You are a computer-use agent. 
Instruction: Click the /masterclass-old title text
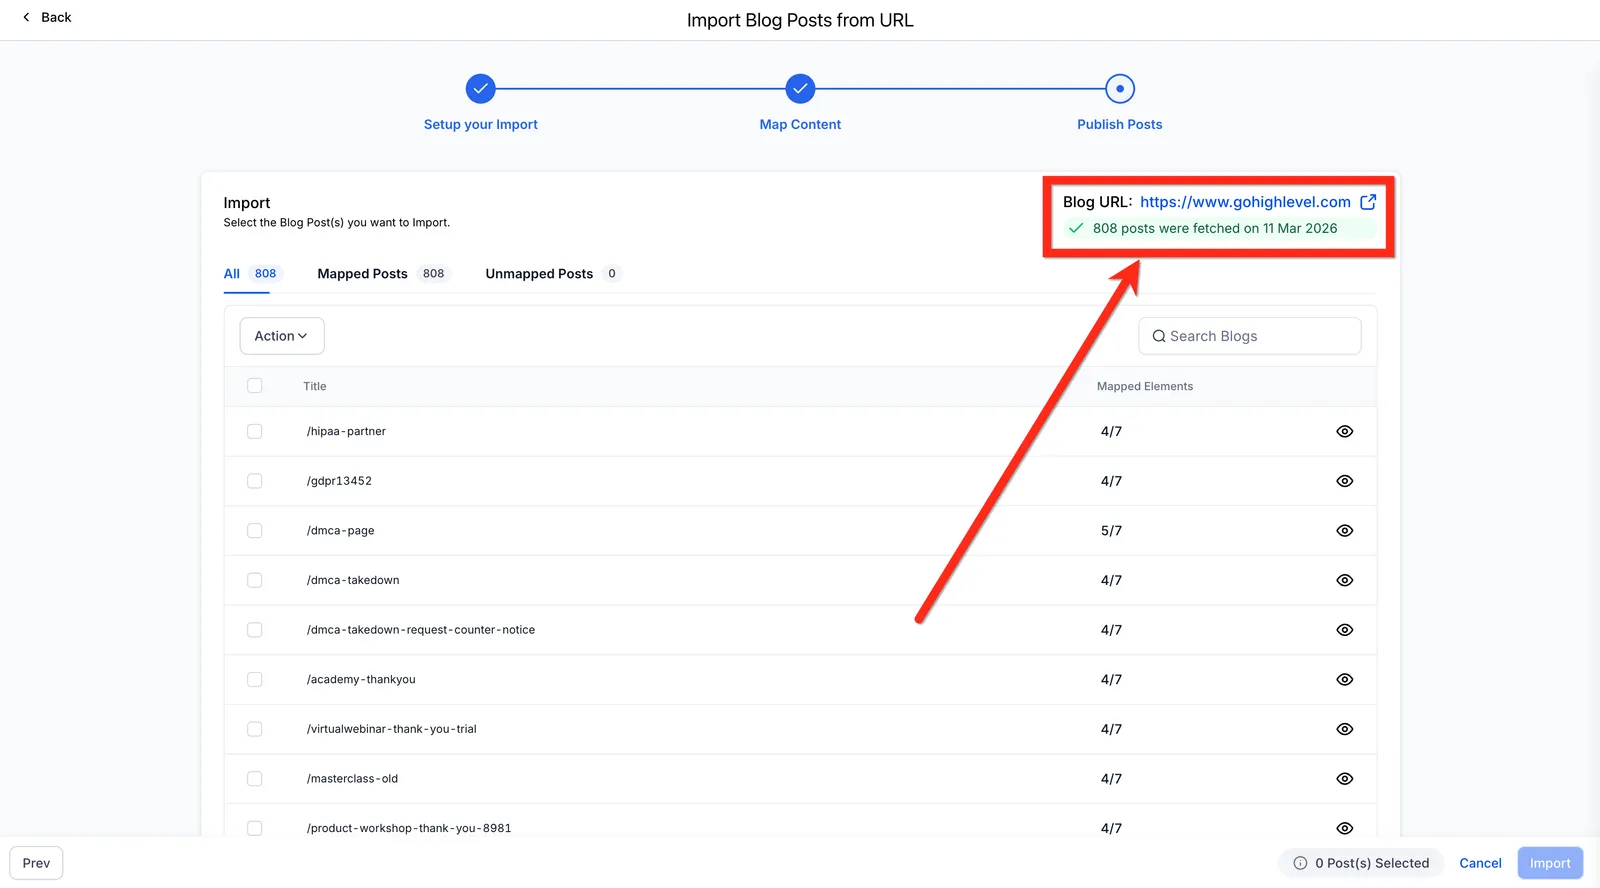coord(352,779)
